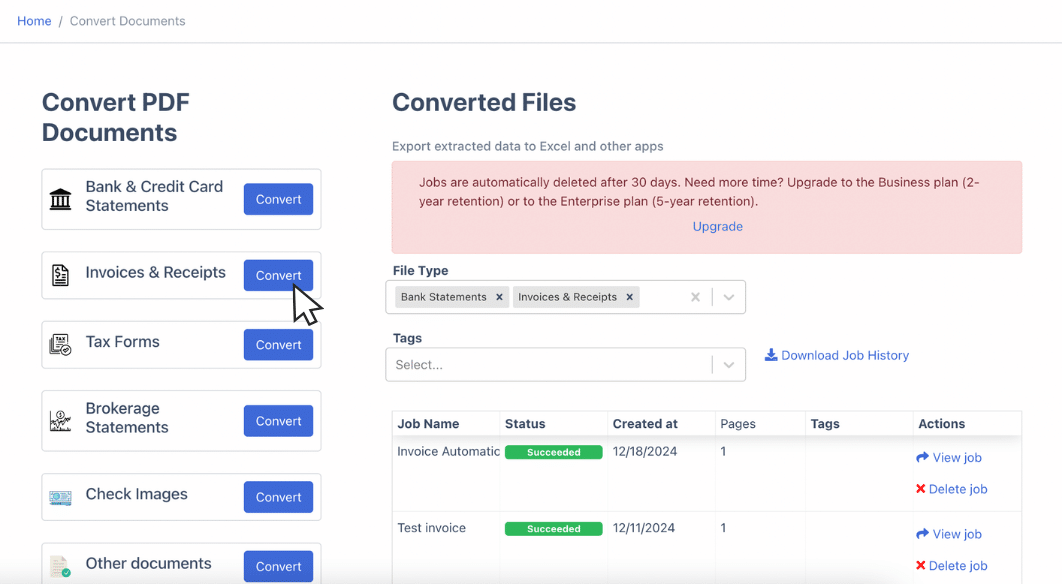Image resolution: width=1062 pixels, height=584 pixels.
Task: Convert Check Images
Action: (278, 497)
